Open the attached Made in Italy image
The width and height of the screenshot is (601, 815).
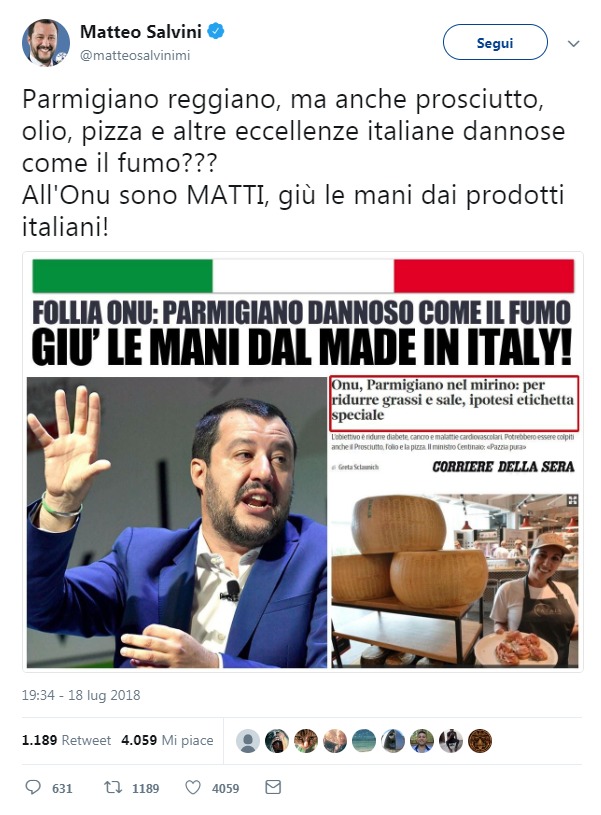pyautogui.click(x=303, y=462)
